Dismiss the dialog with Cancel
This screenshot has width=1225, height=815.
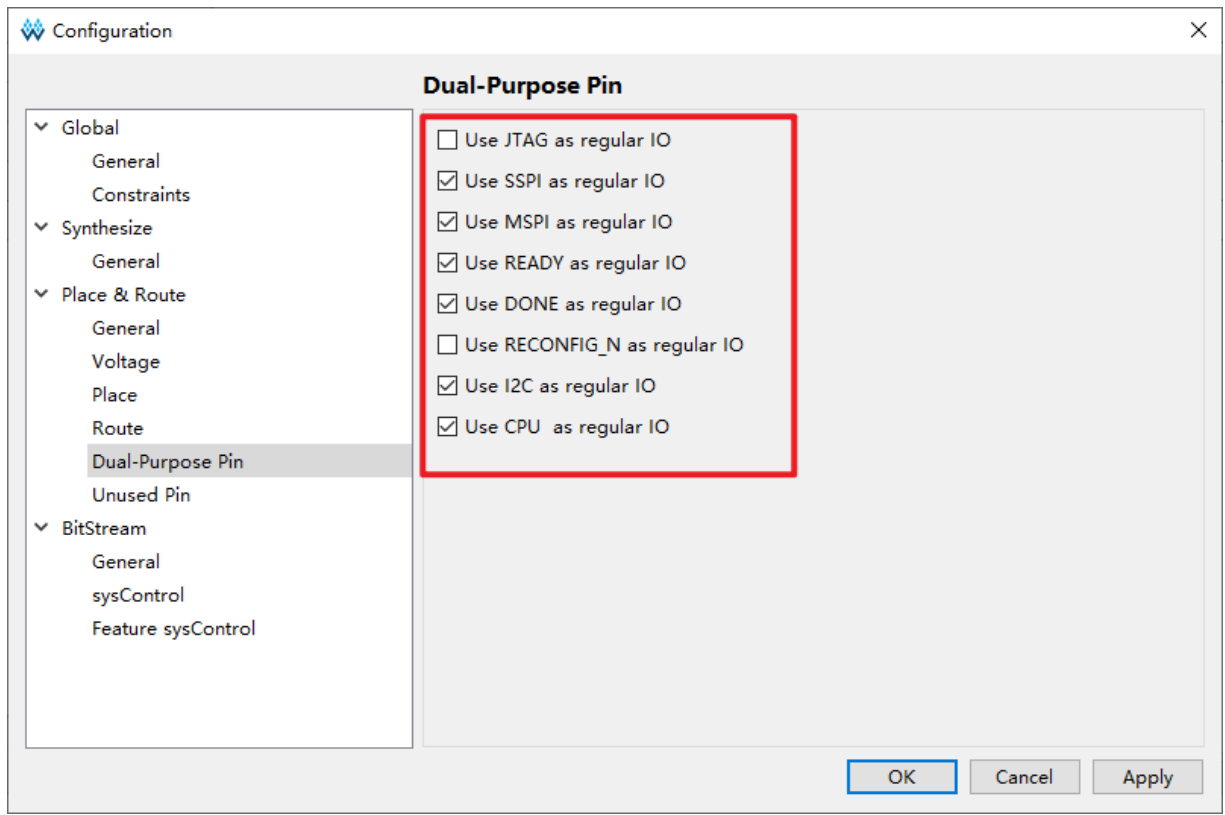click(1024, 777)
